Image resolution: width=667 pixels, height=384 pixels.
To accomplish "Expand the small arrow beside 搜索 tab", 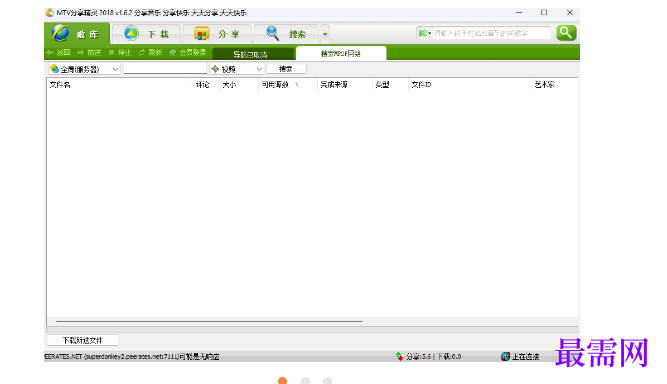I will click(x=325, y=34).
